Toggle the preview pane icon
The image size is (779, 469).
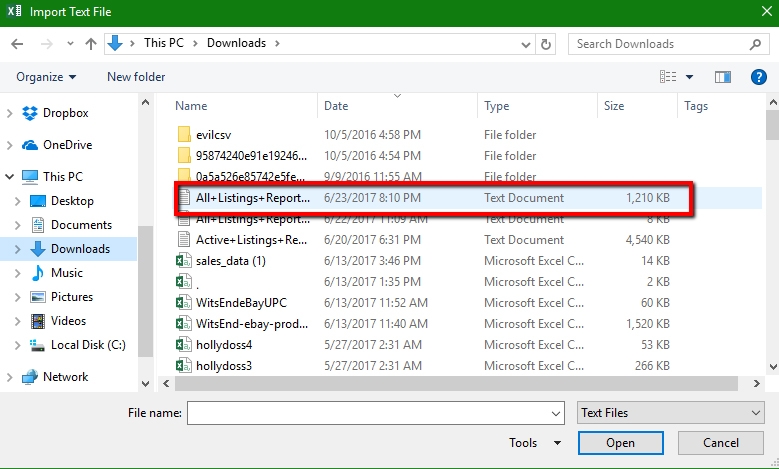coord(724,77)
